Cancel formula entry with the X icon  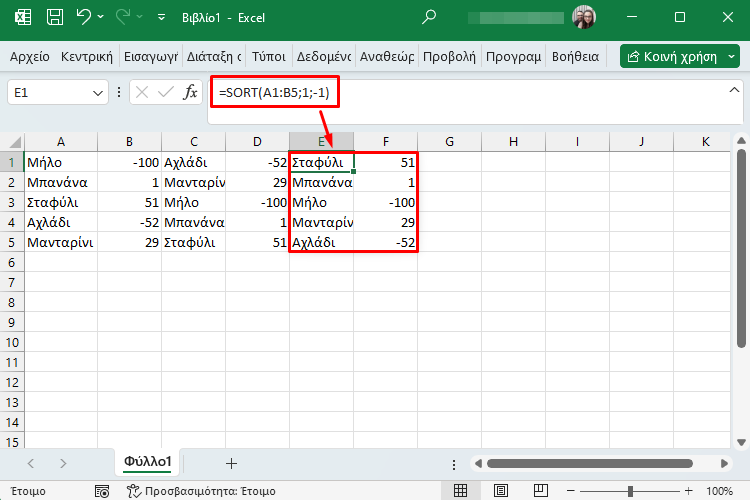pyautogui.click(x=142, y=92)
